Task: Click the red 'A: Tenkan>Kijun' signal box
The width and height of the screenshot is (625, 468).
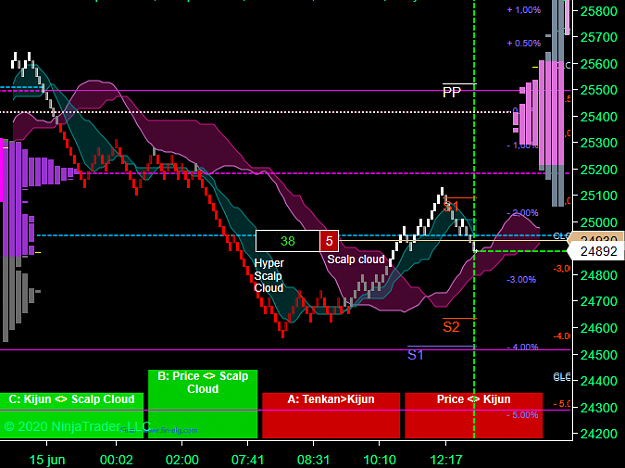Action: (331, 415)
